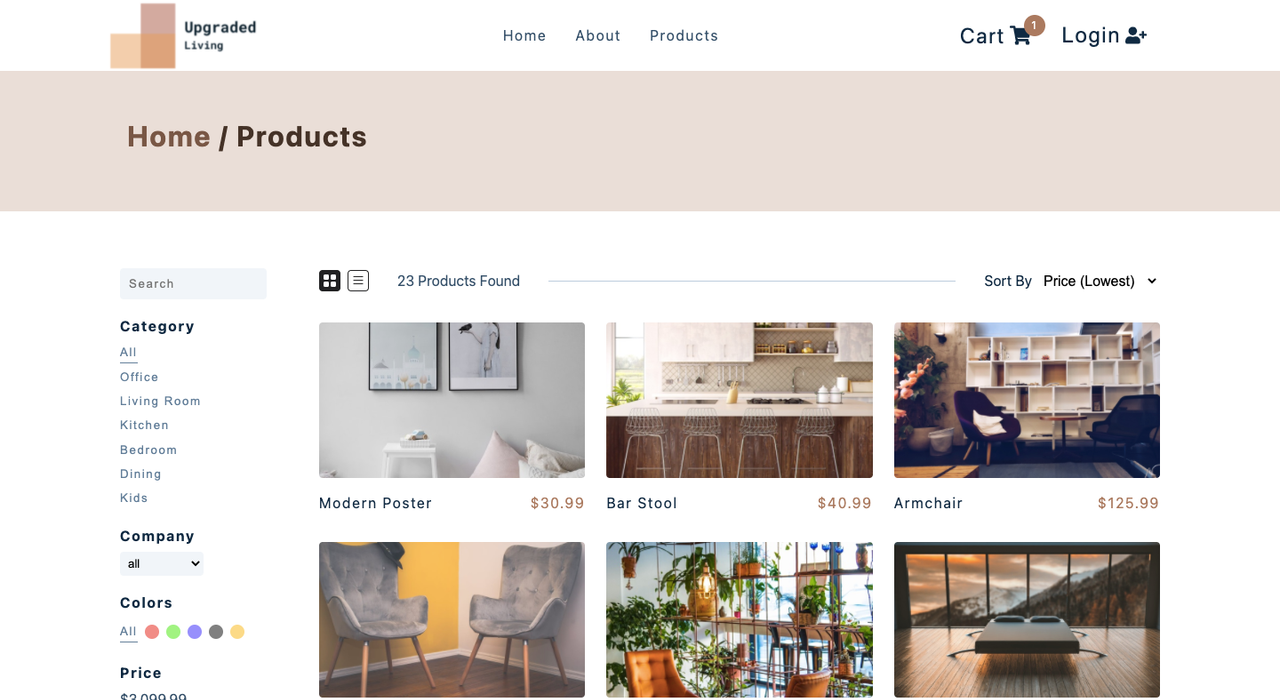Image resolution: width=1280 pixels, height=700 pixels.
Task: Switch to list view layout
Action: pyautogui.click(x=358, y=281)
